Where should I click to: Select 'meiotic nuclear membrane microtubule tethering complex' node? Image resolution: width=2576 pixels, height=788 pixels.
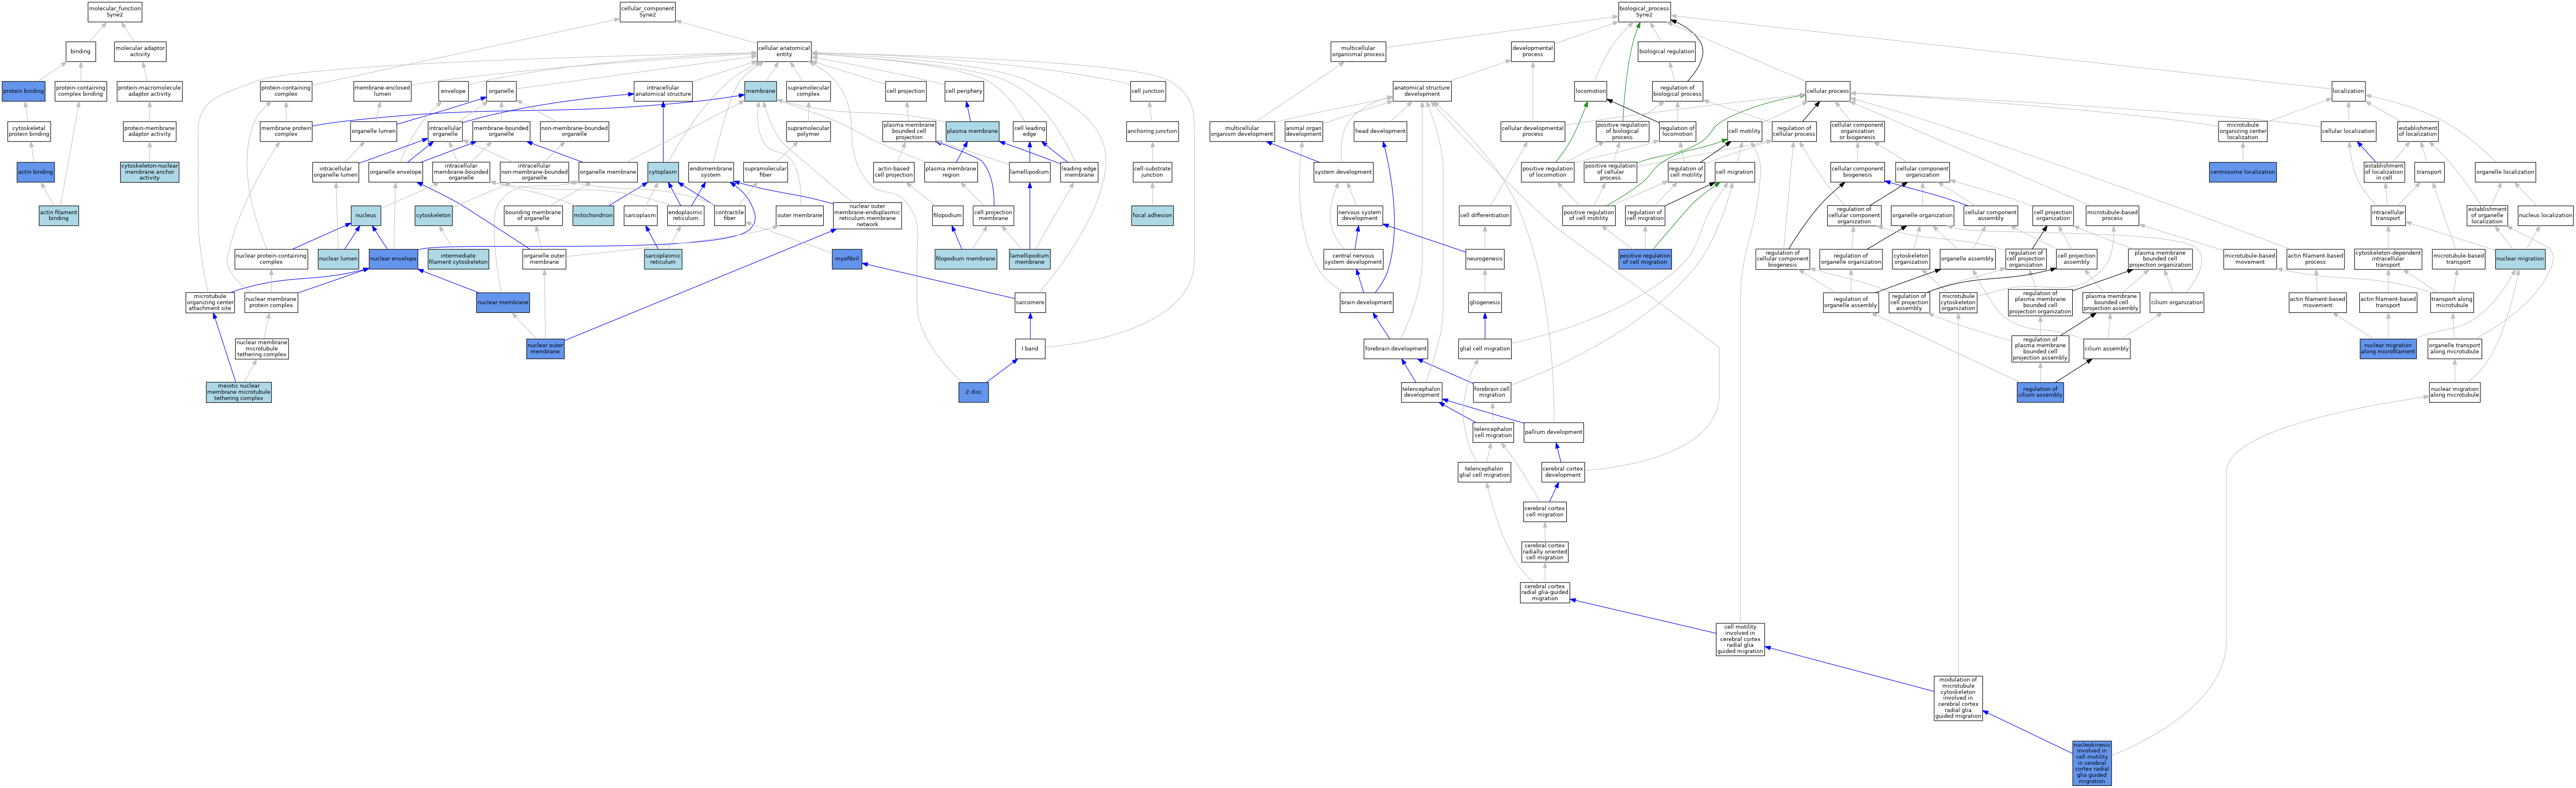tap(239, 392)
